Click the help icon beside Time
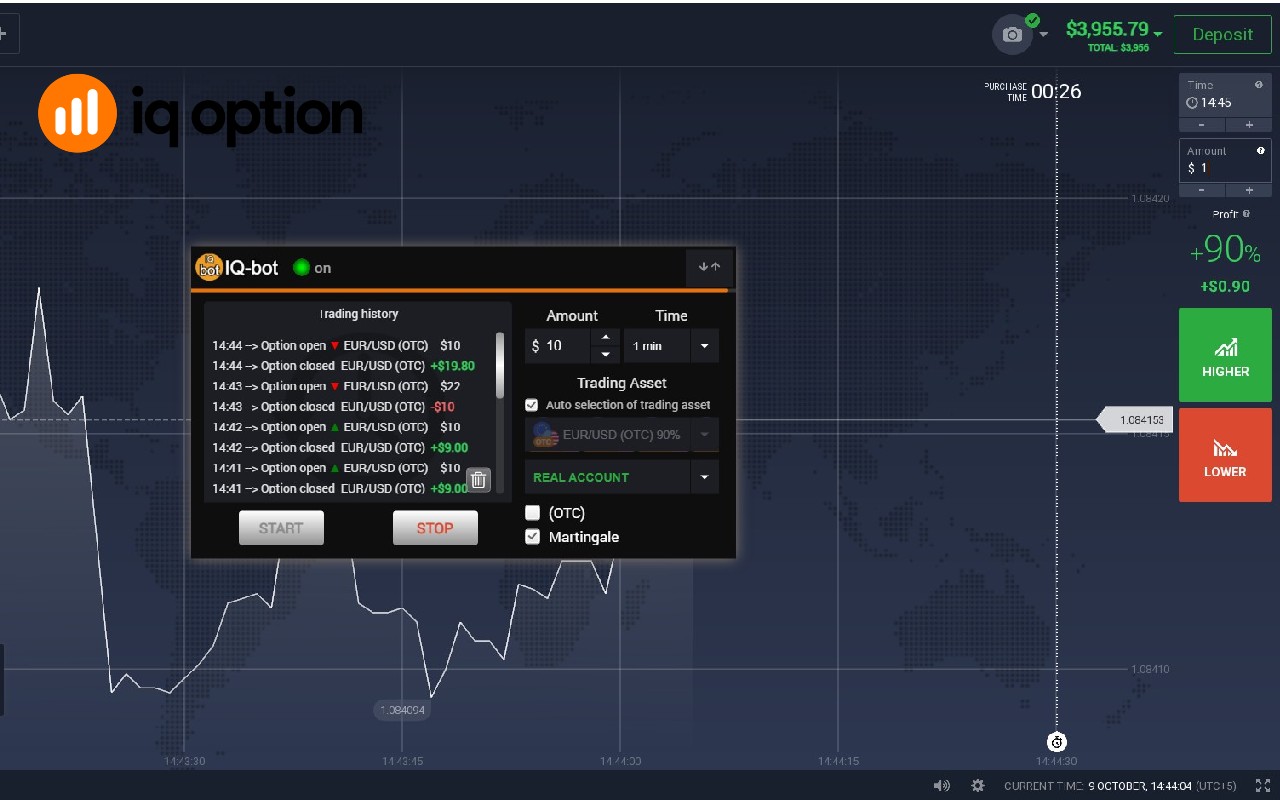Viewport: 1280px width, 800px height. click(1258, 85)
